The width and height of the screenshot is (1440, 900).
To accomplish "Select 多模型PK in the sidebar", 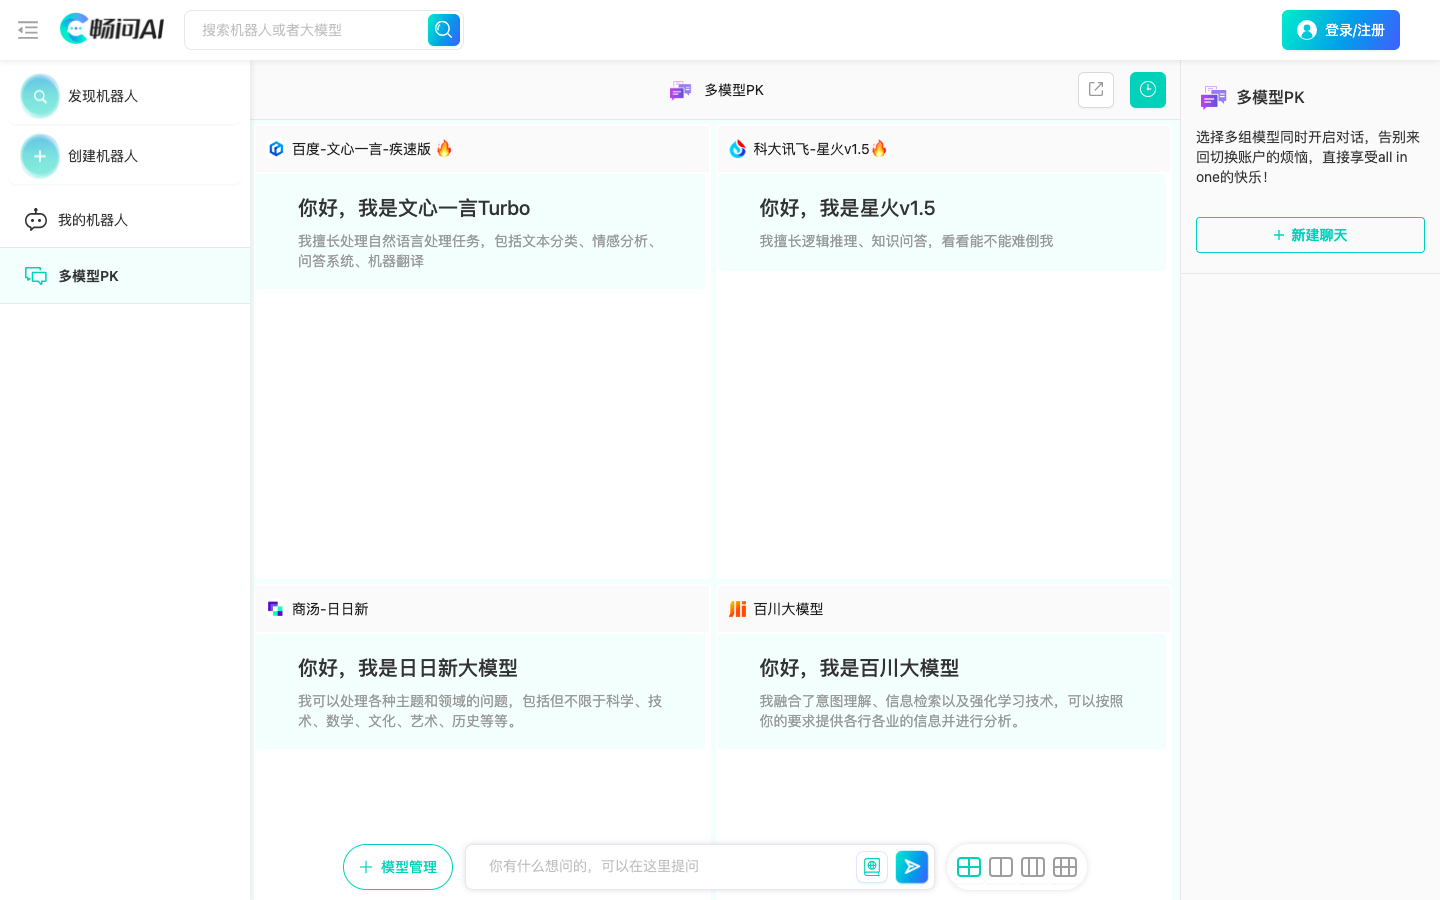I will [125, 276].
